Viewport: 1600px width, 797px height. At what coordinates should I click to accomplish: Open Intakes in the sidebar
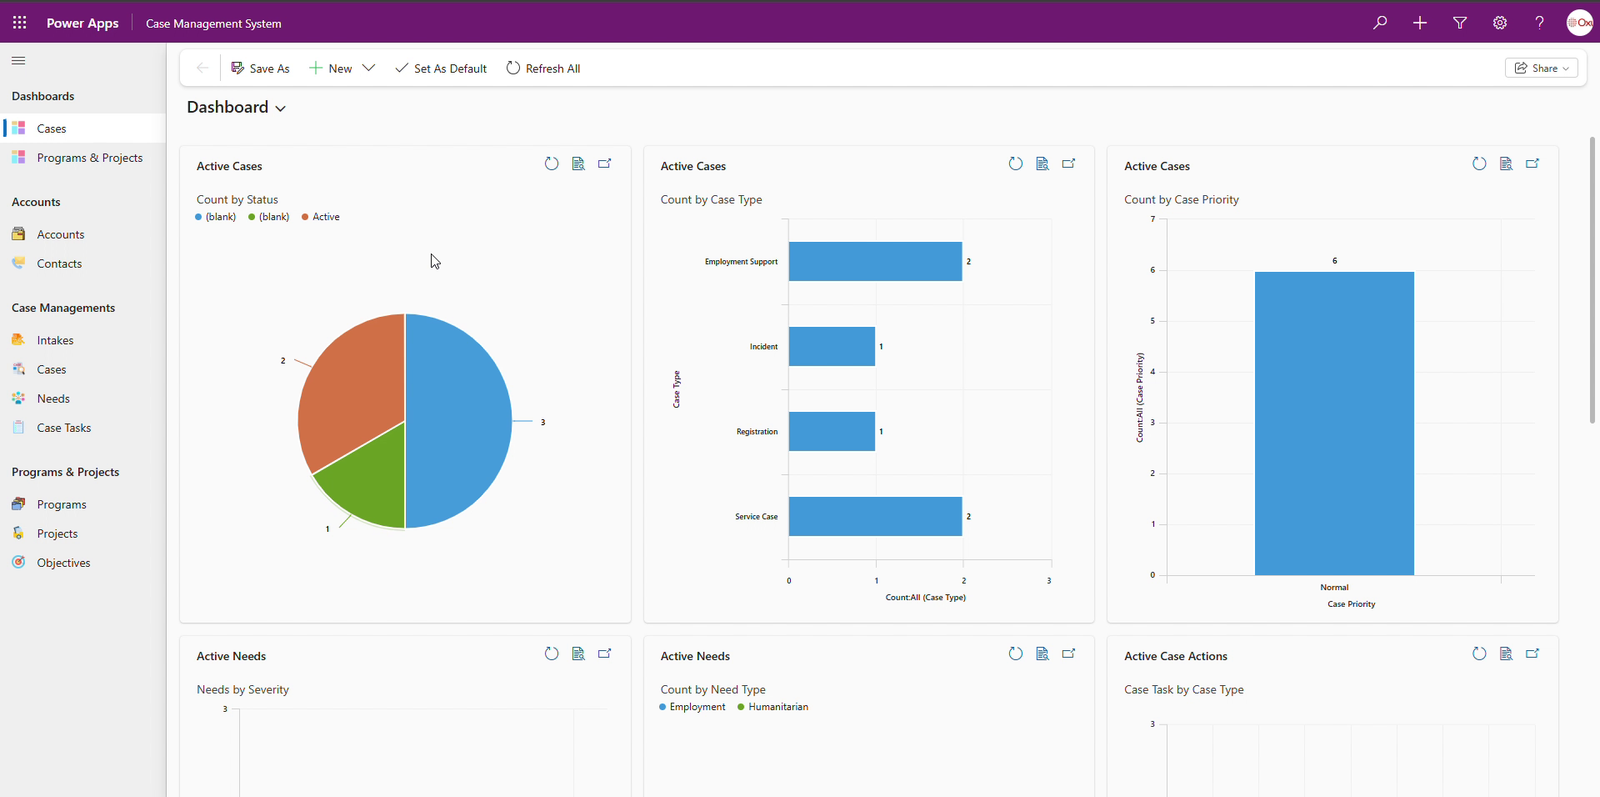[x=55, y=340]
